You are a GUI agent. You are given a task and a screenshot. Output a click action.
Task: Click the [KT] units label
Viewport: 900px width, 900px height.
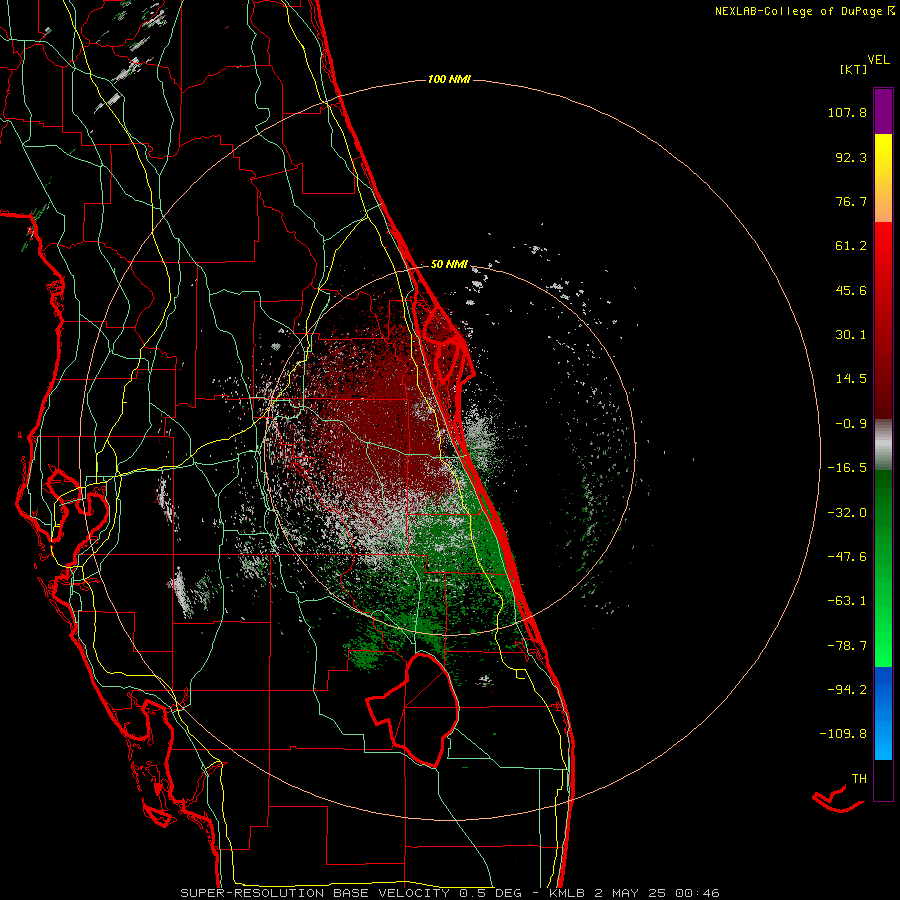click(853, 69)
